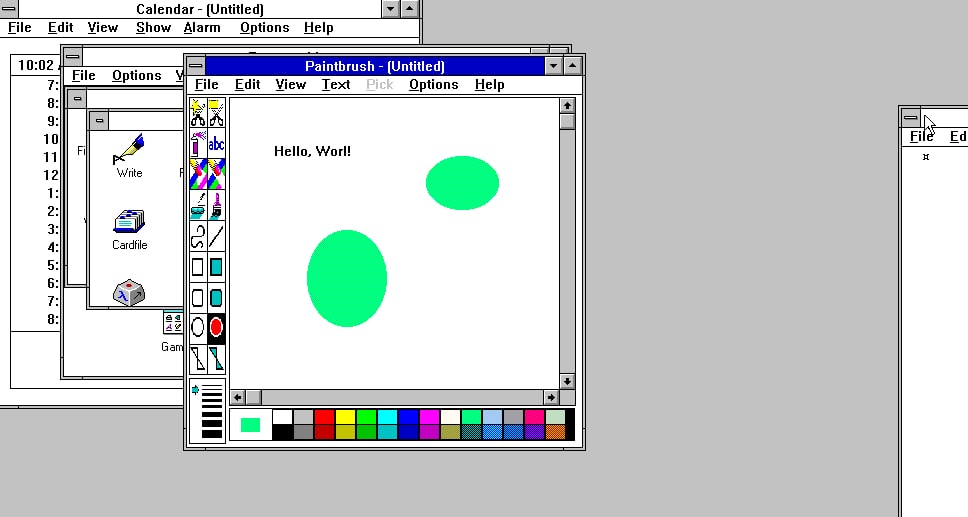This screenshot has width=968, height=517.
Task: Open the Calendar Alarm menu
Action: [x=202, y=28]
